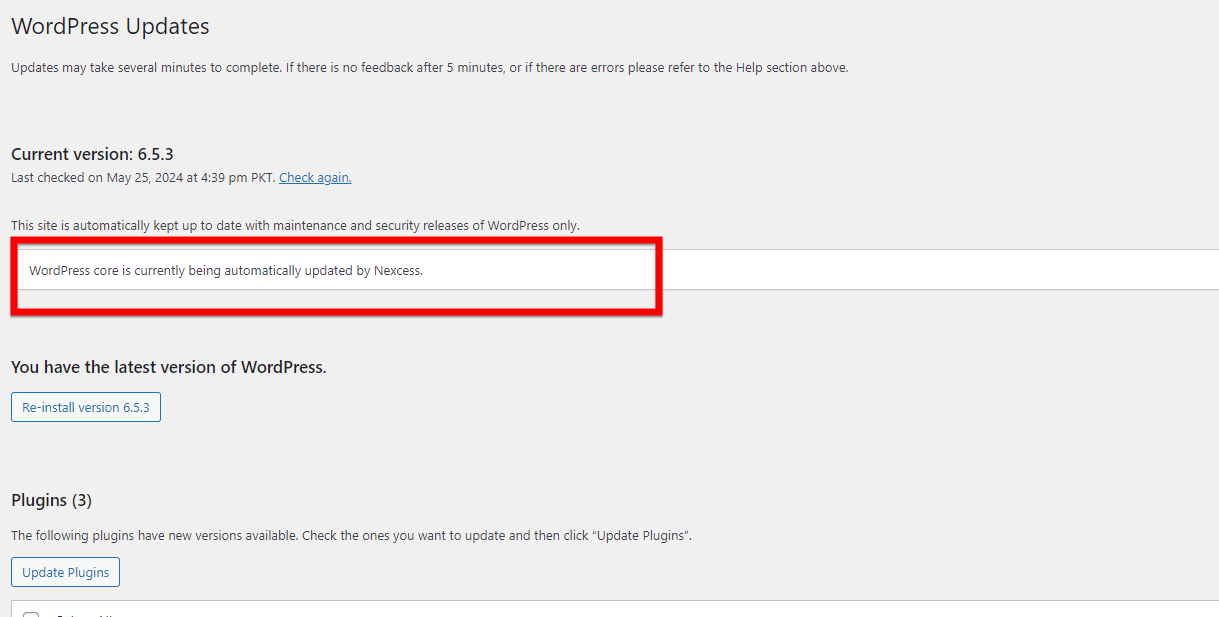The width and height of the screenshot is (1219, 617).
Task: Click "You have the latest version" heading
Action: pyautogui.click(x=169, y=367)
